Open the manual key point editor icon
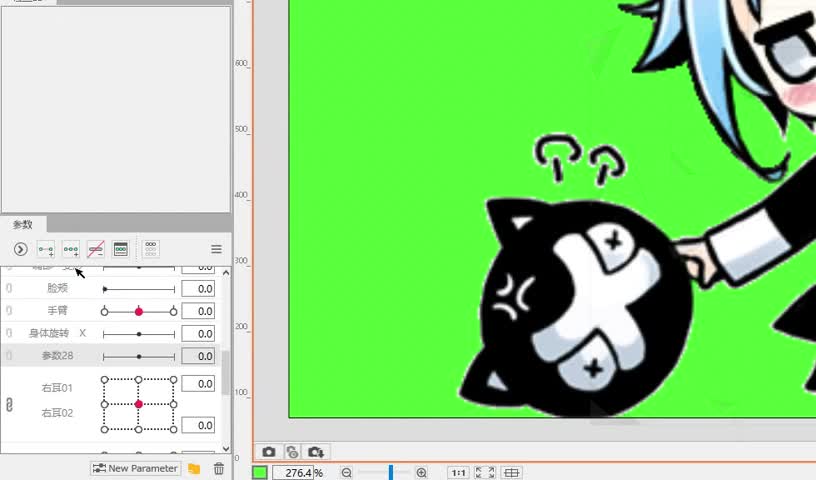Image resolution: width=816 pixels, height=480 pixels. (121, 249)
